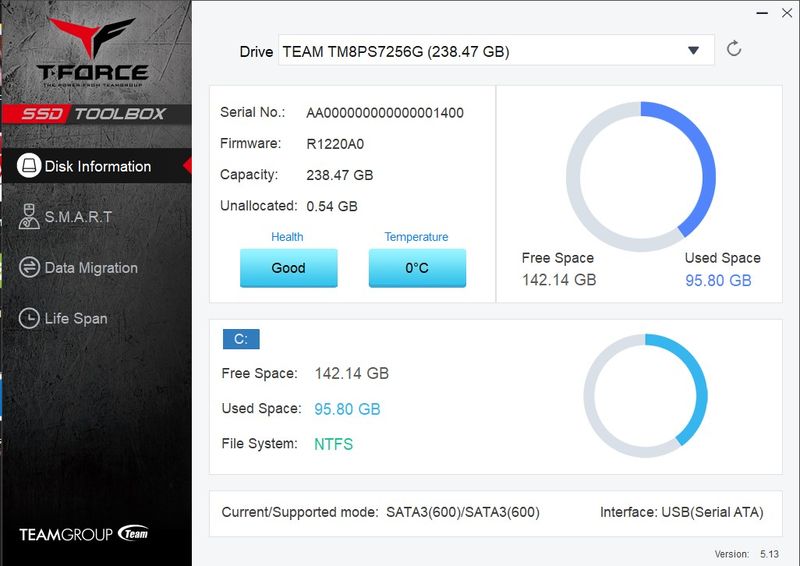The height and width of the screenshot is (566, 800).
Task: Click the Life Span clock icon
Action: 29,318
